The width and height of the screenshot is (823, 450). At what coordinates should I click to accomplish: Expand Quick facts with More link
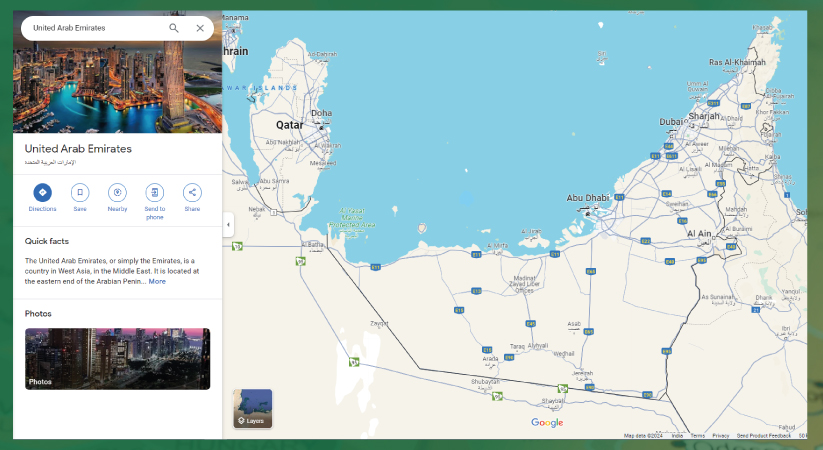click(157, 281)
